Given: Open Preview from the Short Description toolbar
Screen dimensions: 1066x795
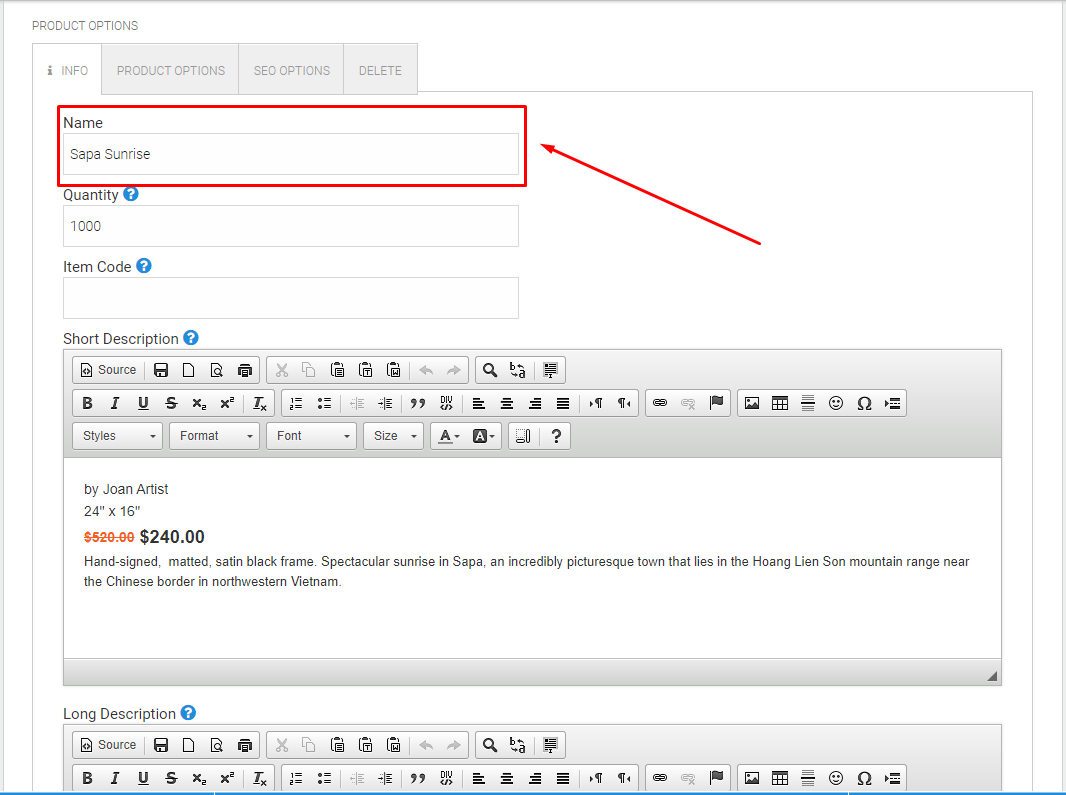Looking at the screenshot, I should (216, 370).
